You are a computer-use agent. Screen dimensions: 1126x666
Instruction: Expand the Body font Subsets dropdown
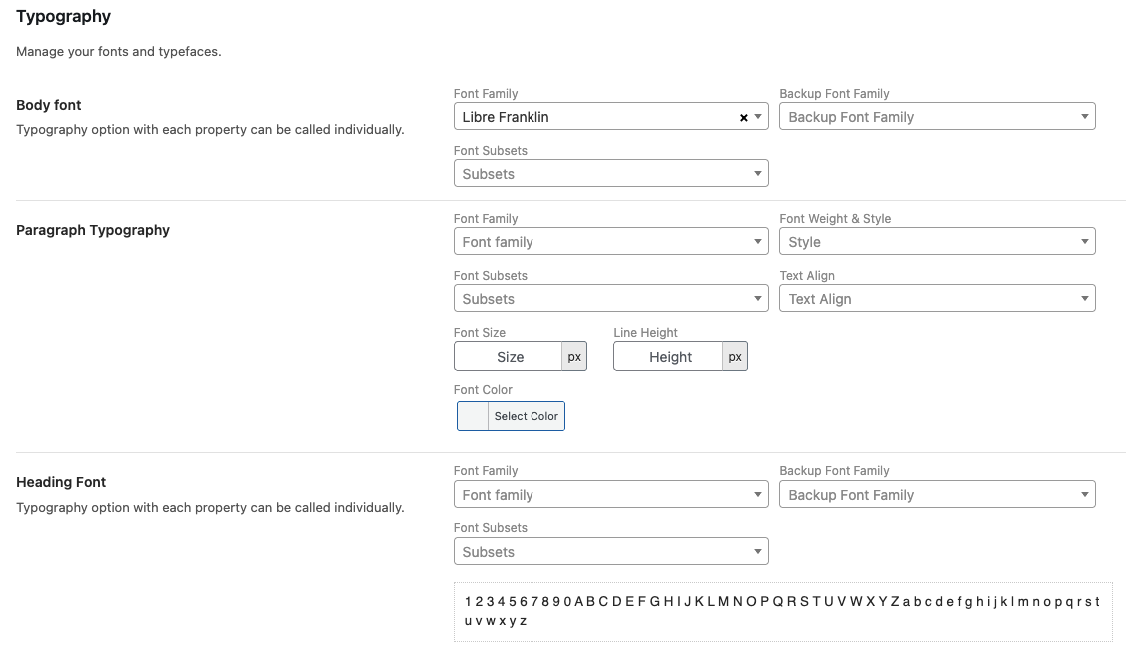pos(610,174)
